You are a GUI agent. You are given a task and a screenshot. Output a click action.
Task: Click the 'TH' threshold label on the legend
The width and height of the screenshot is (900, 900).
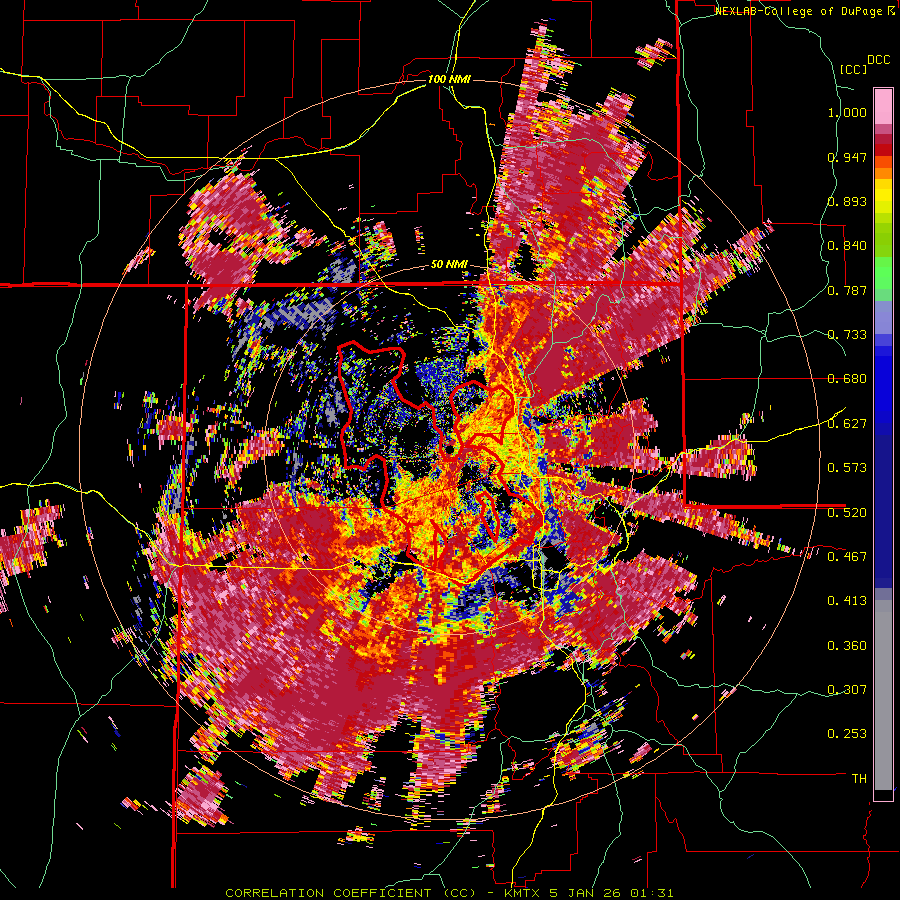[x=859, y=779]
